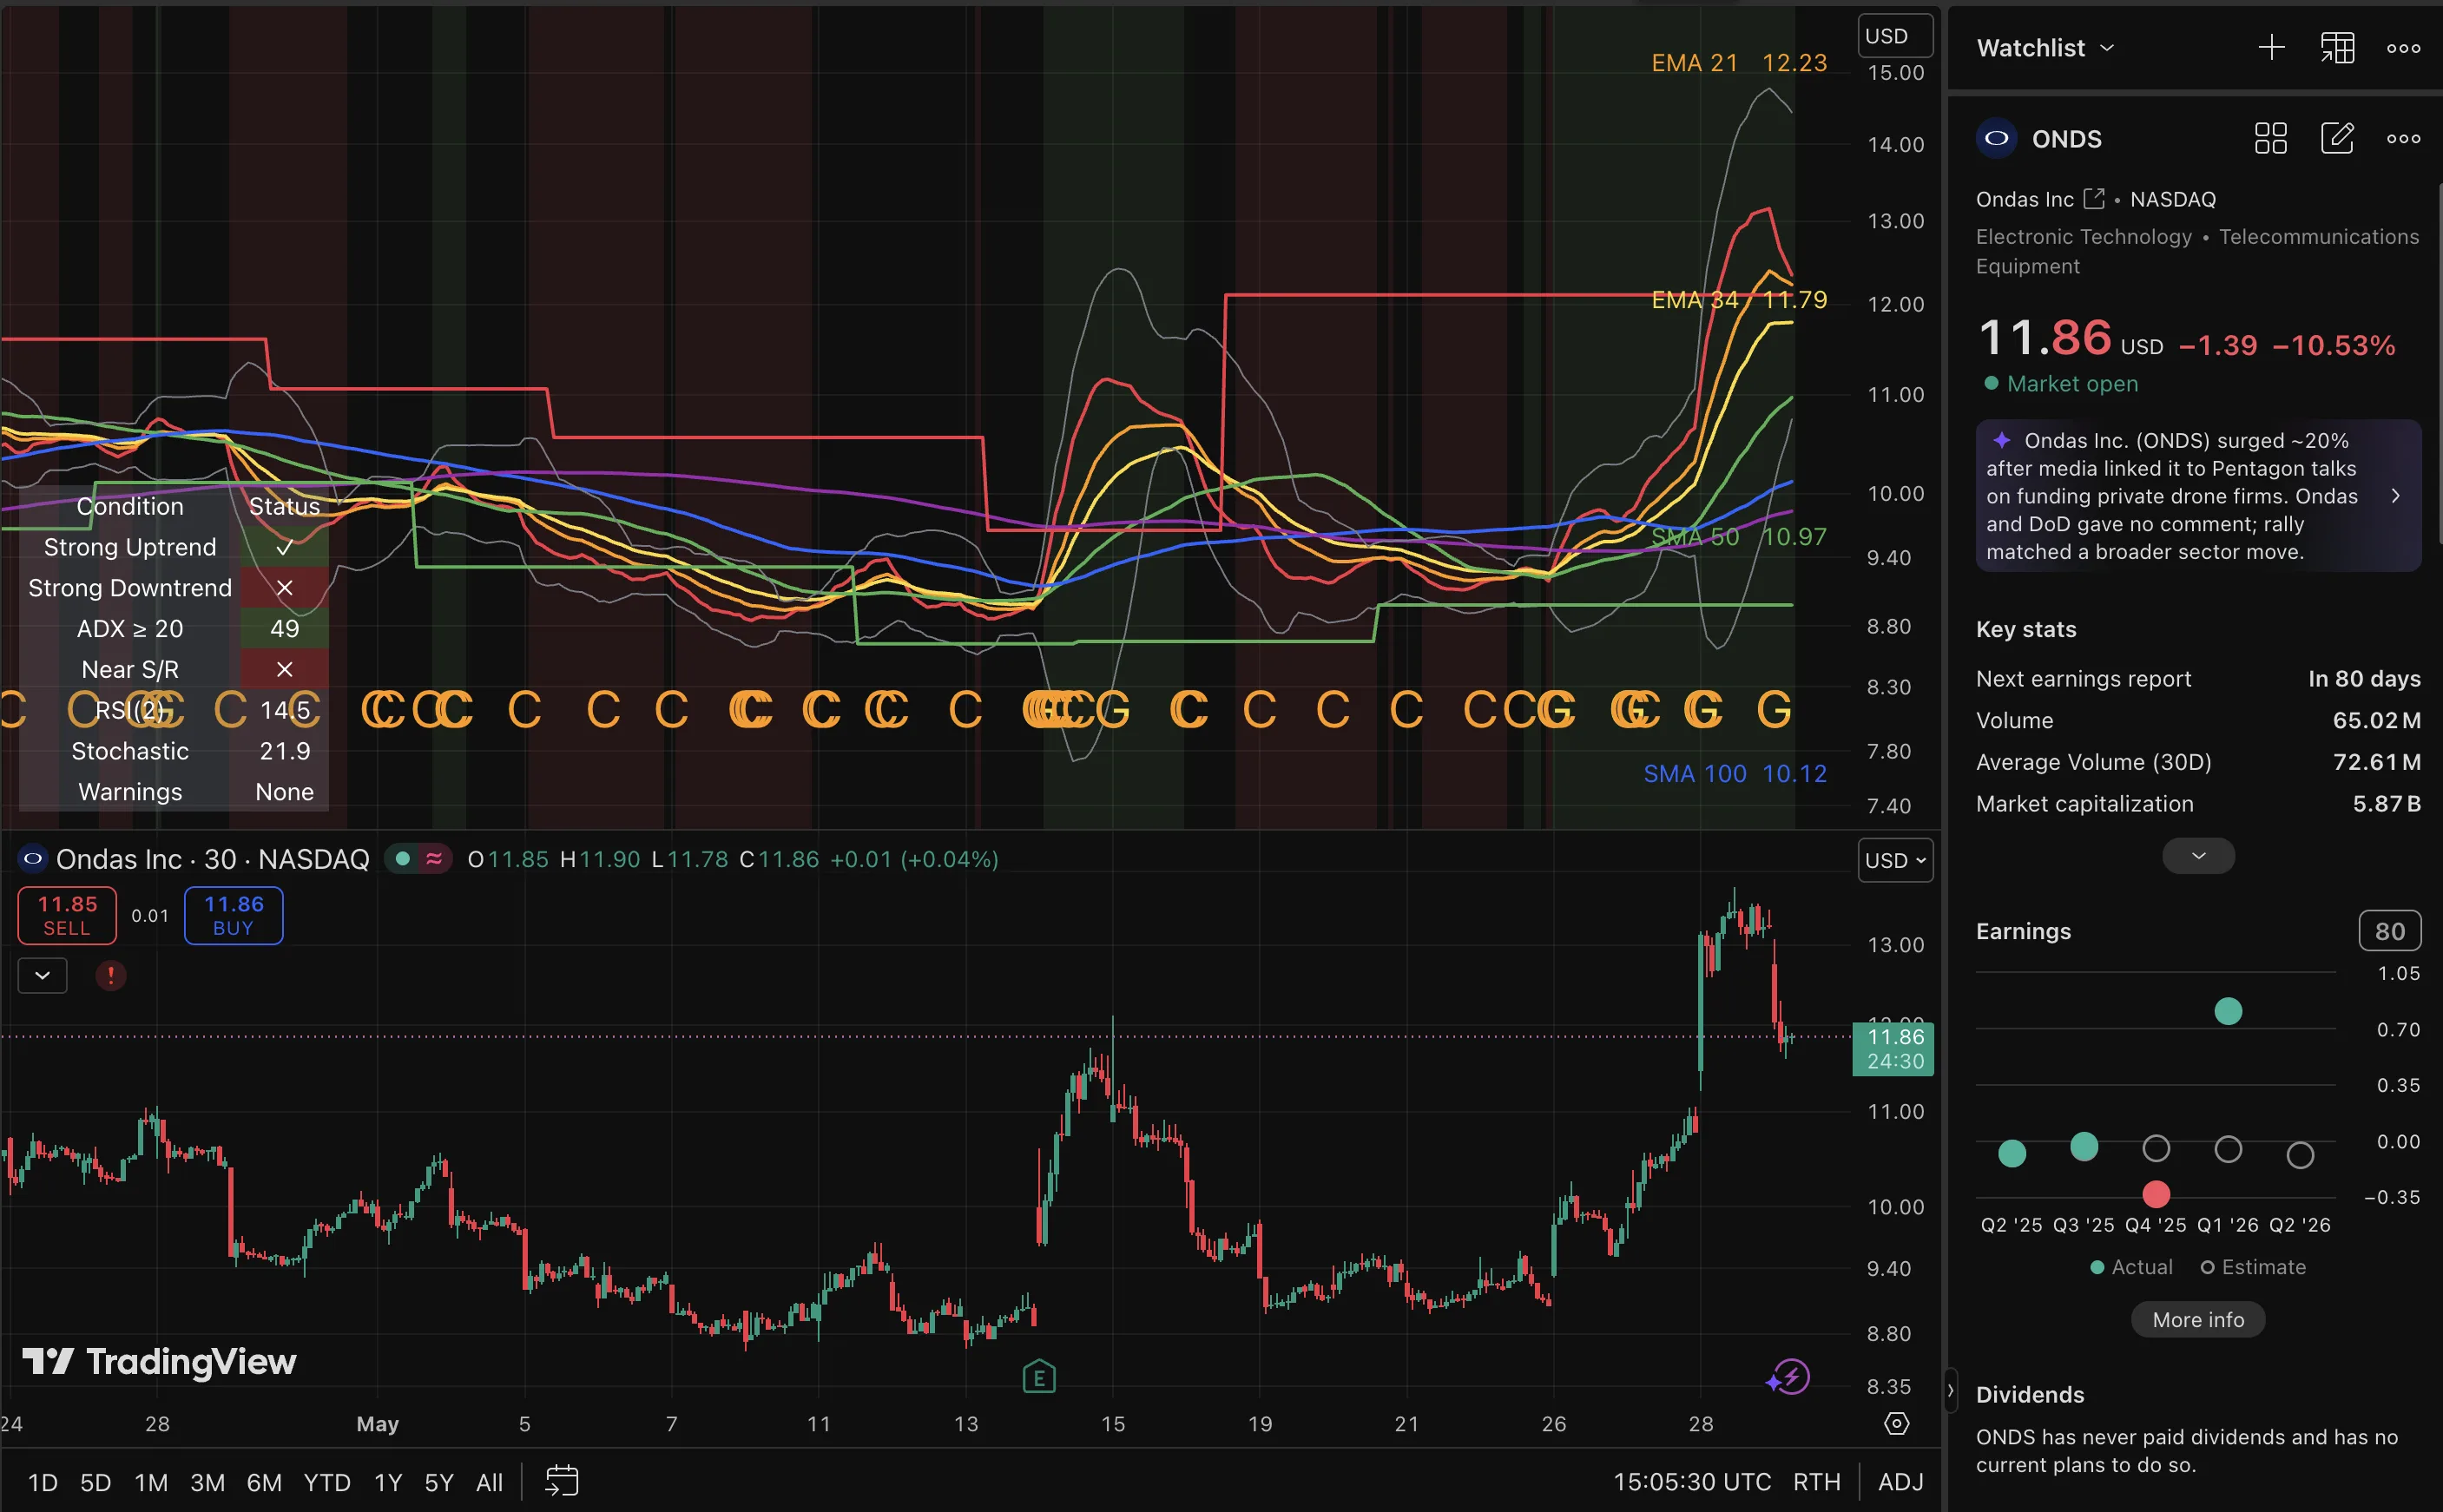Click the More info earnings button

point(2198,1320)
